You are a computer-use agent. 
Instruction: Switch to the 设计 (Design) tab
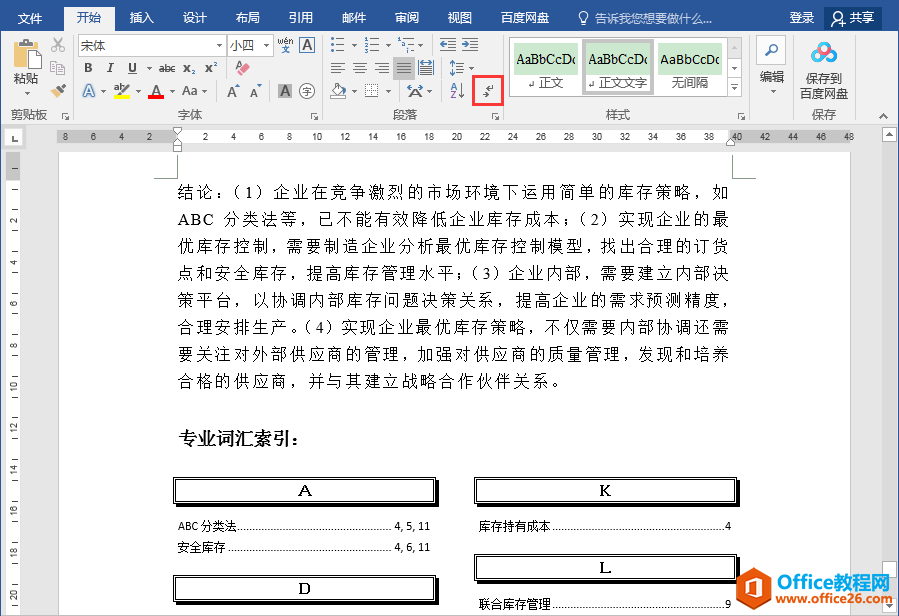pos(194,18)
